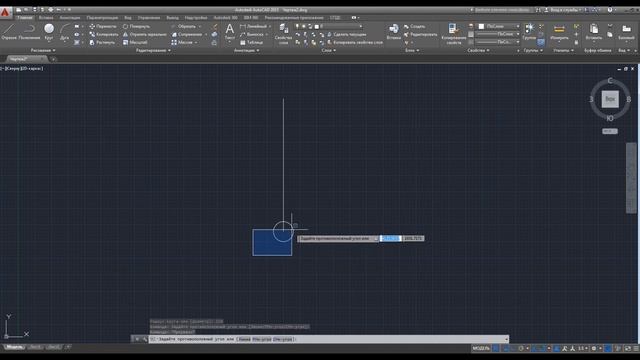640x360 pixels.
Task: Open the Вид ribbon tab
Action: coord(128,18)
